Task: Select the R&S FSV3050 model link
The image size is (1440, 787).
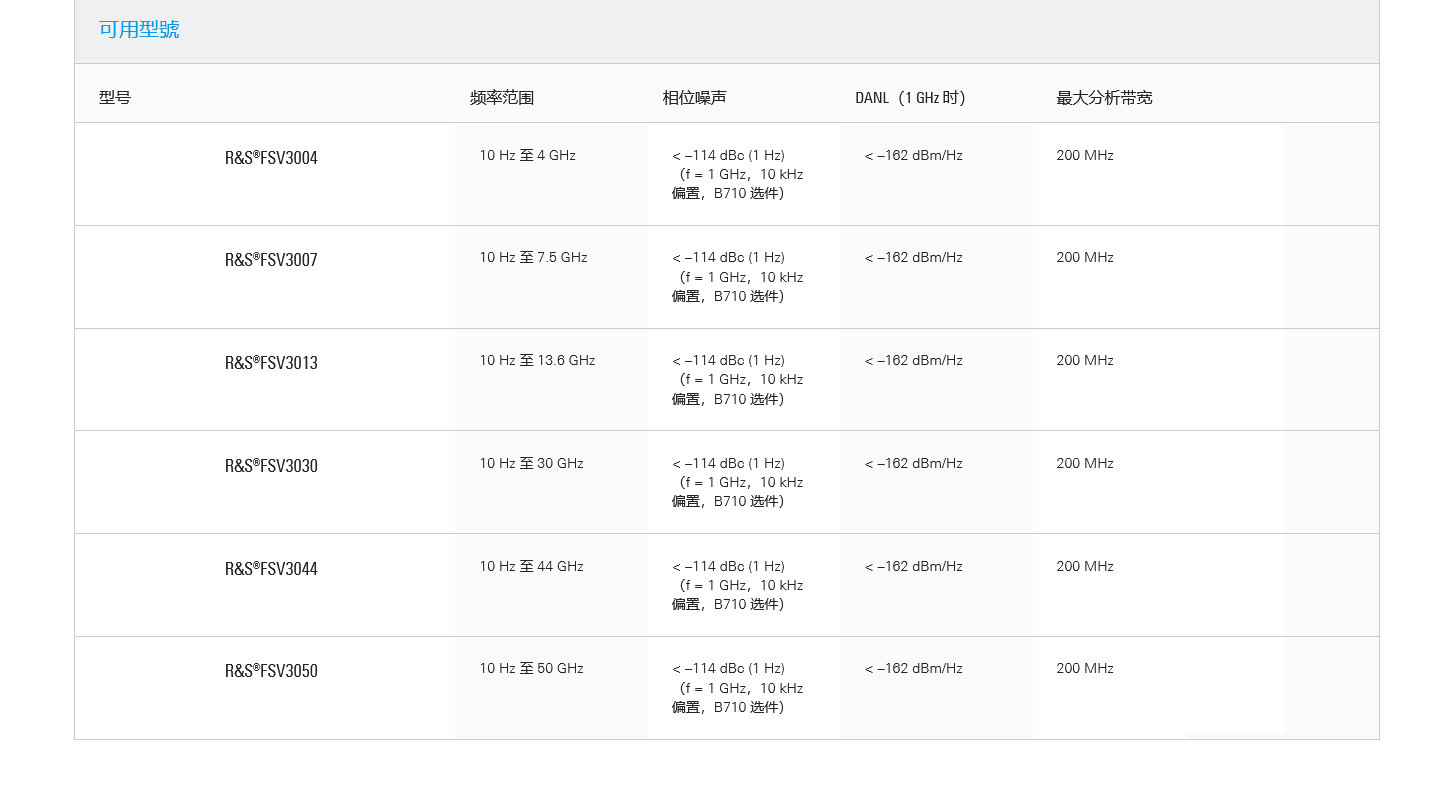Action: point(271,671)
